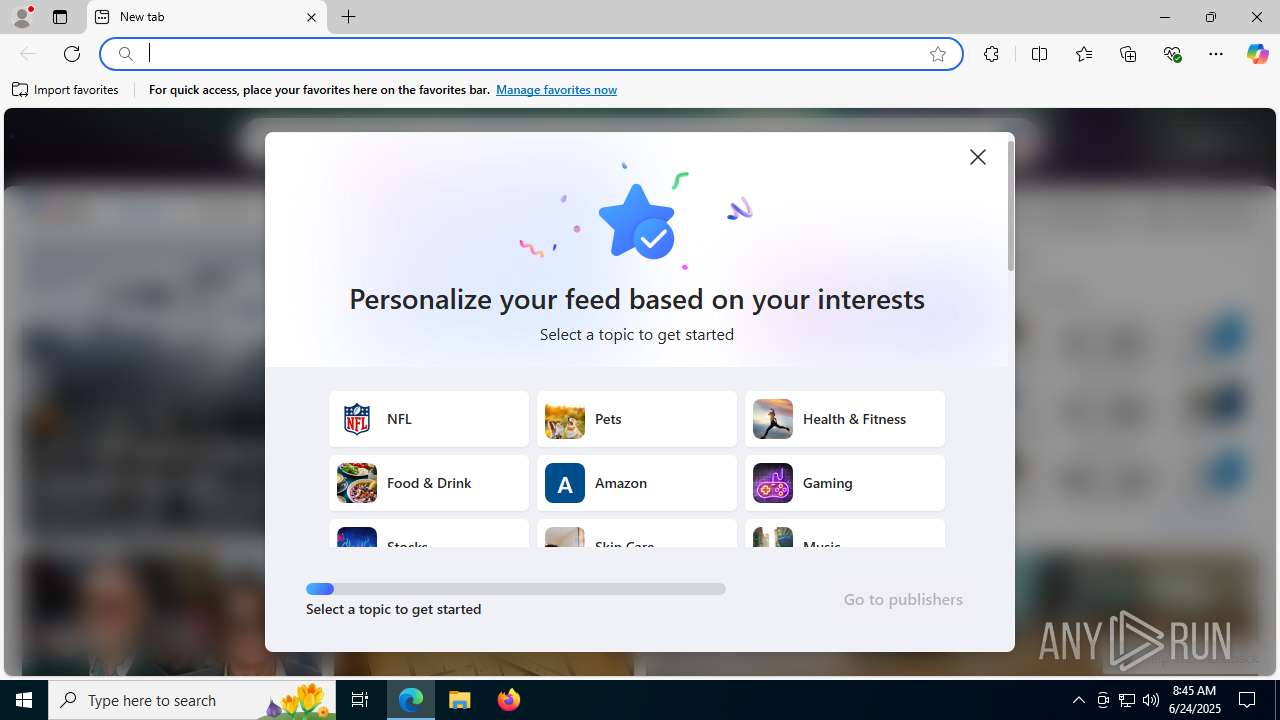Open the volume tray icon
1280x720 pixels.
(x=1151, y=700)
